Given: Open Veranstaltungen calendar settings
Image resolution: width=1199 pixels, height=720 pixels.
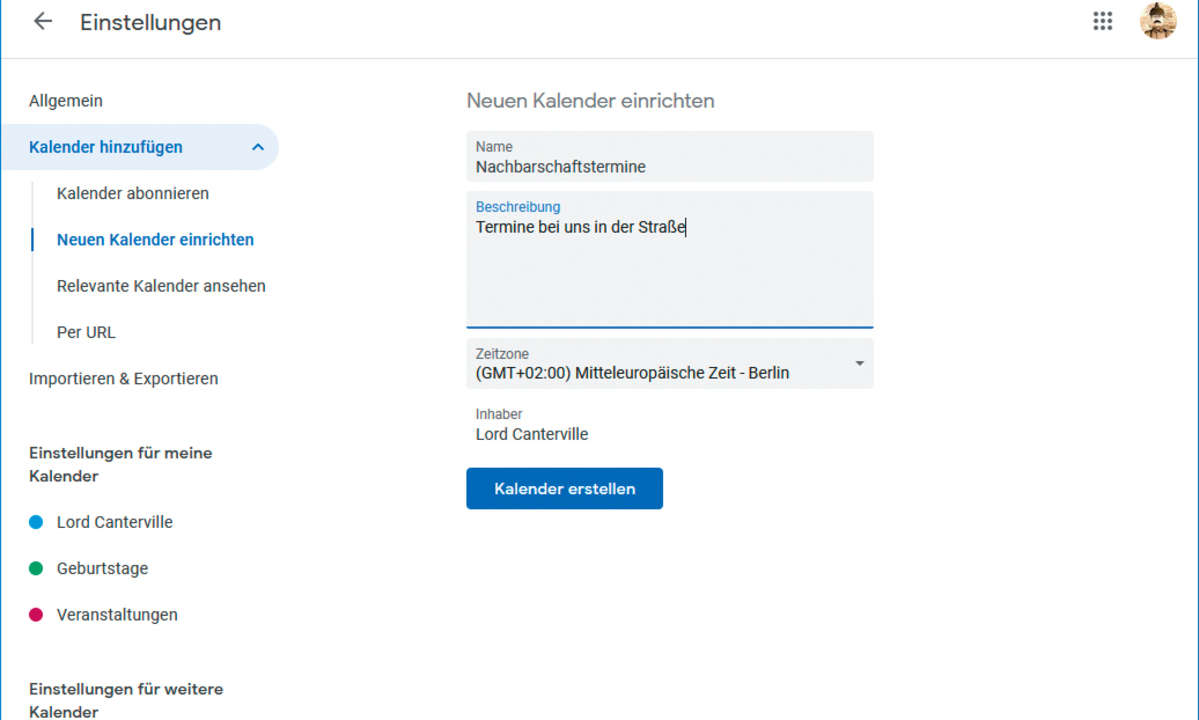Looking at the screenshot, I should 117,615.
